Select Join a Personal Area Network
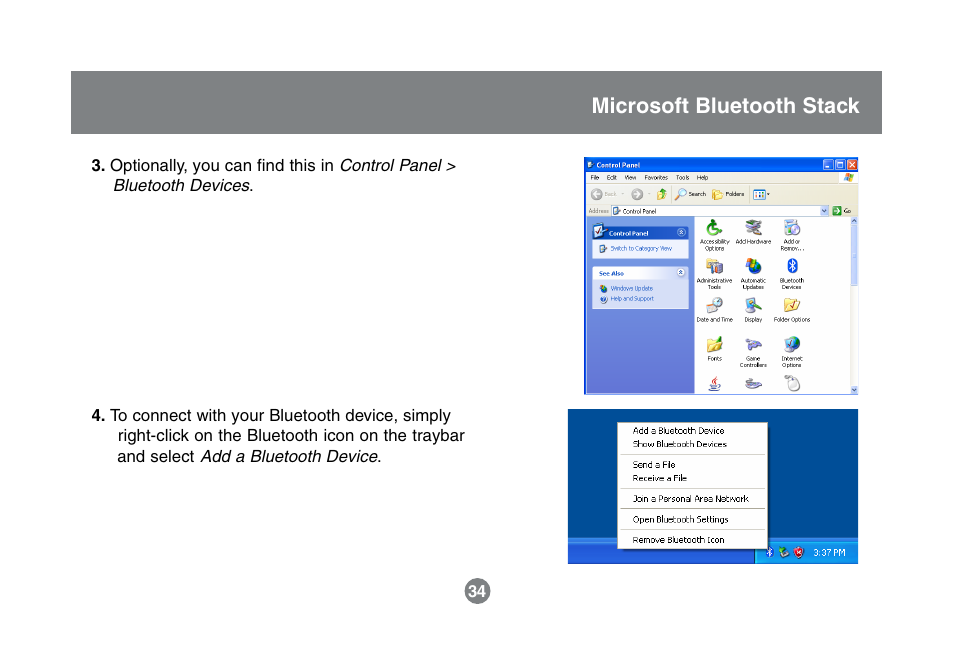The width and height of the screenshot is (954, 664). [x=691, y=498]
